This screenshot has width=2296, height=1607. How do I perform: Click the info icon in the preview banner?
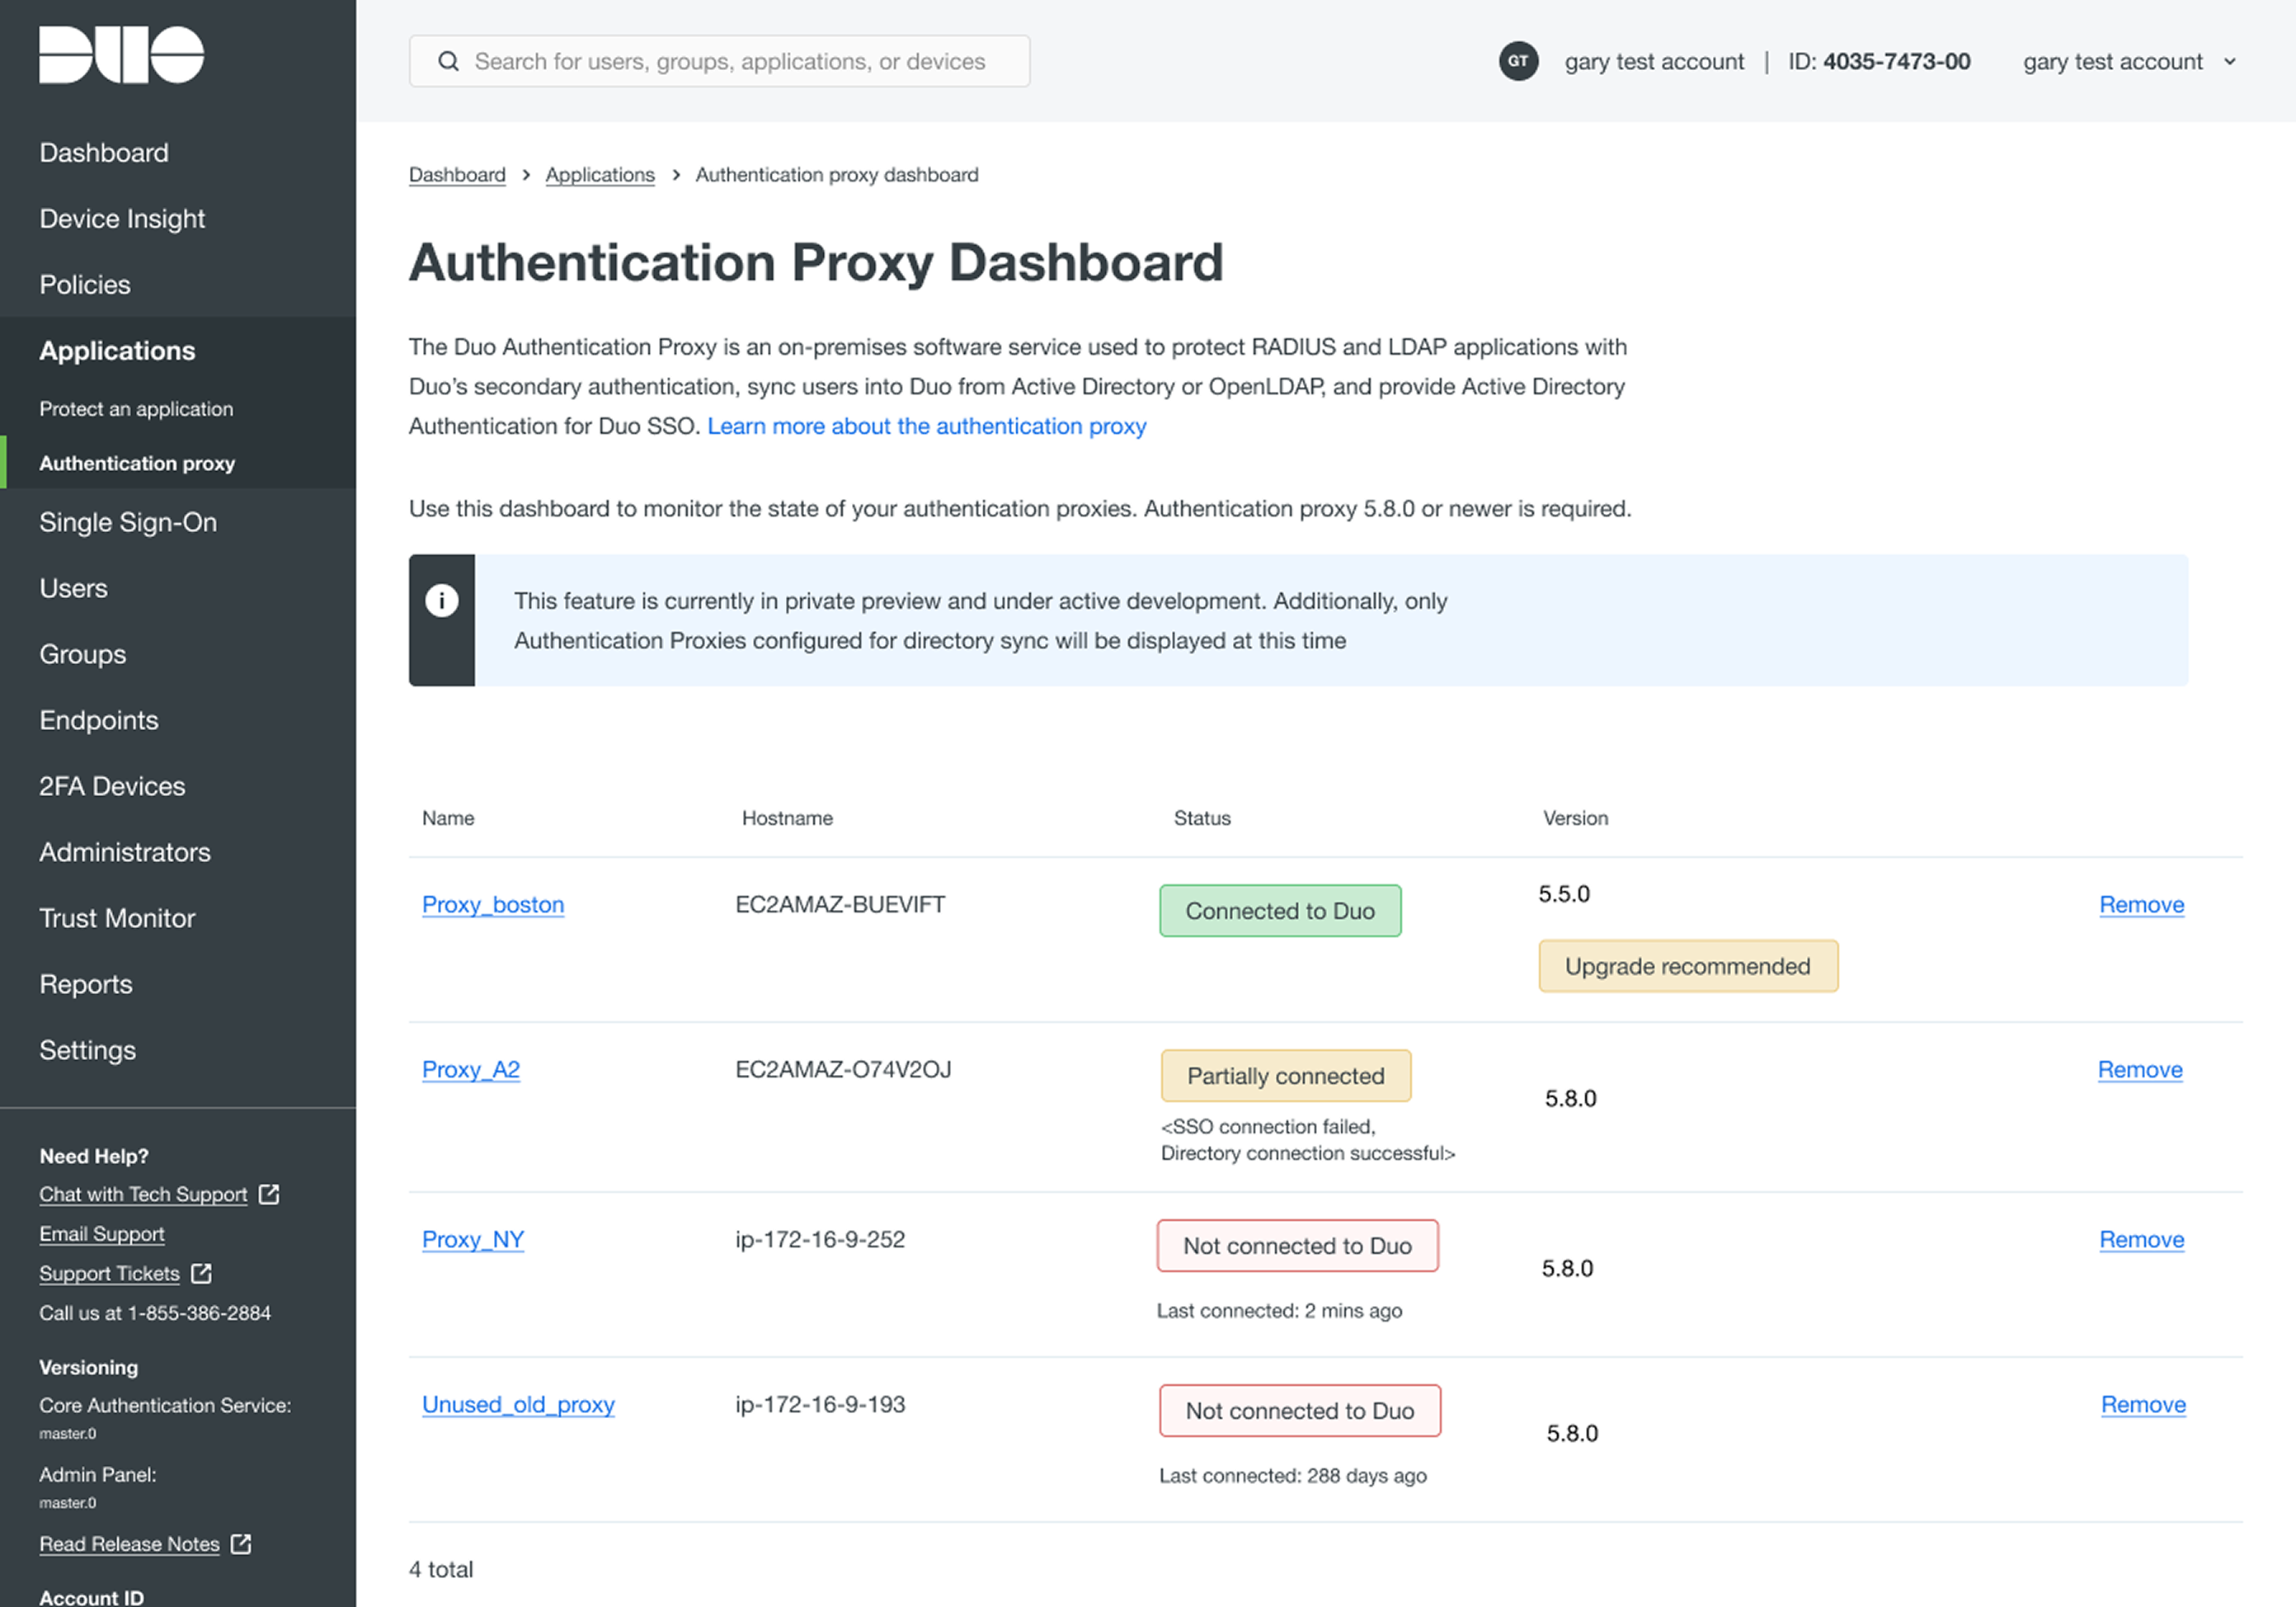tap(442, 600)
